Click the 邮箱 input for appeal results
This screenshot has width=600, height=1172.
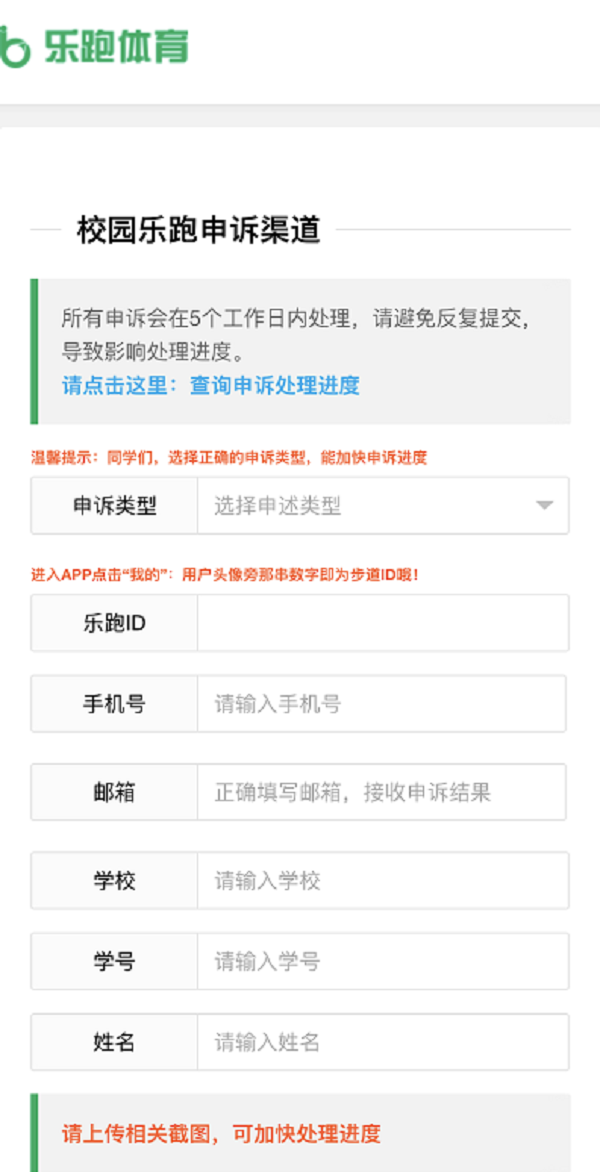click(382, 793)
